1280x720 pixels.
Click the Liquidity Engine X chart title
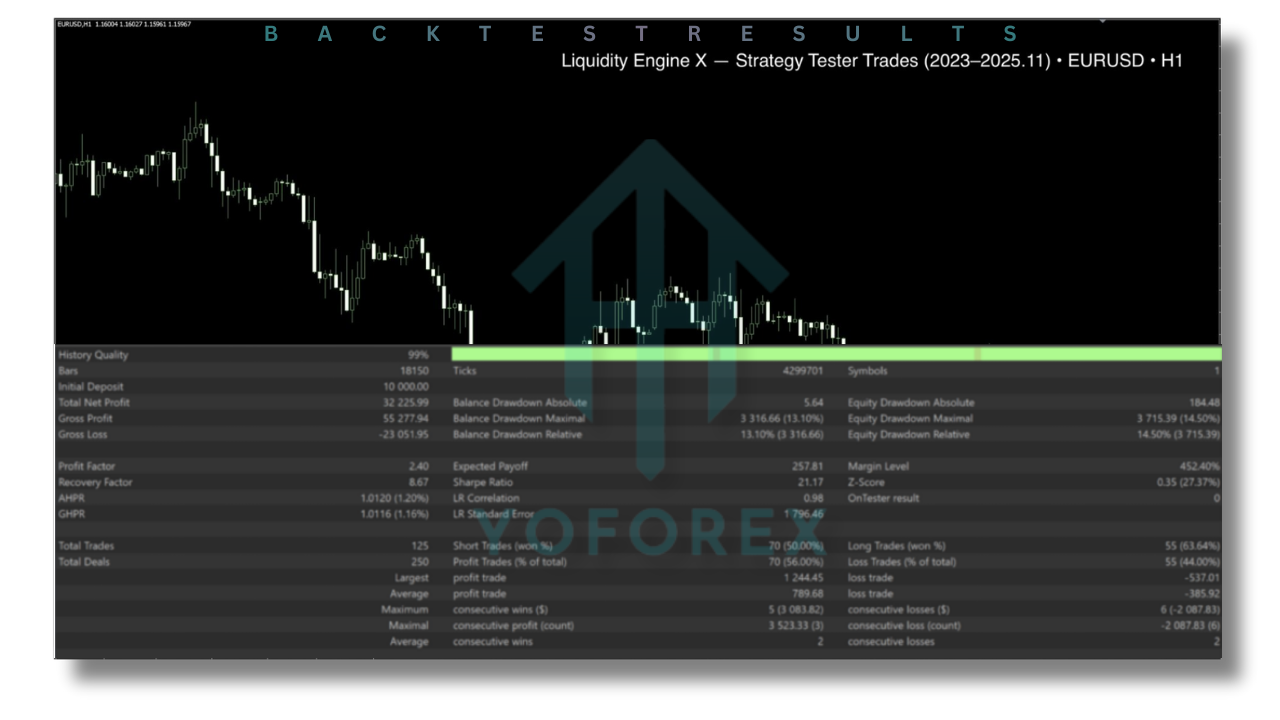[x=872, y=61]
